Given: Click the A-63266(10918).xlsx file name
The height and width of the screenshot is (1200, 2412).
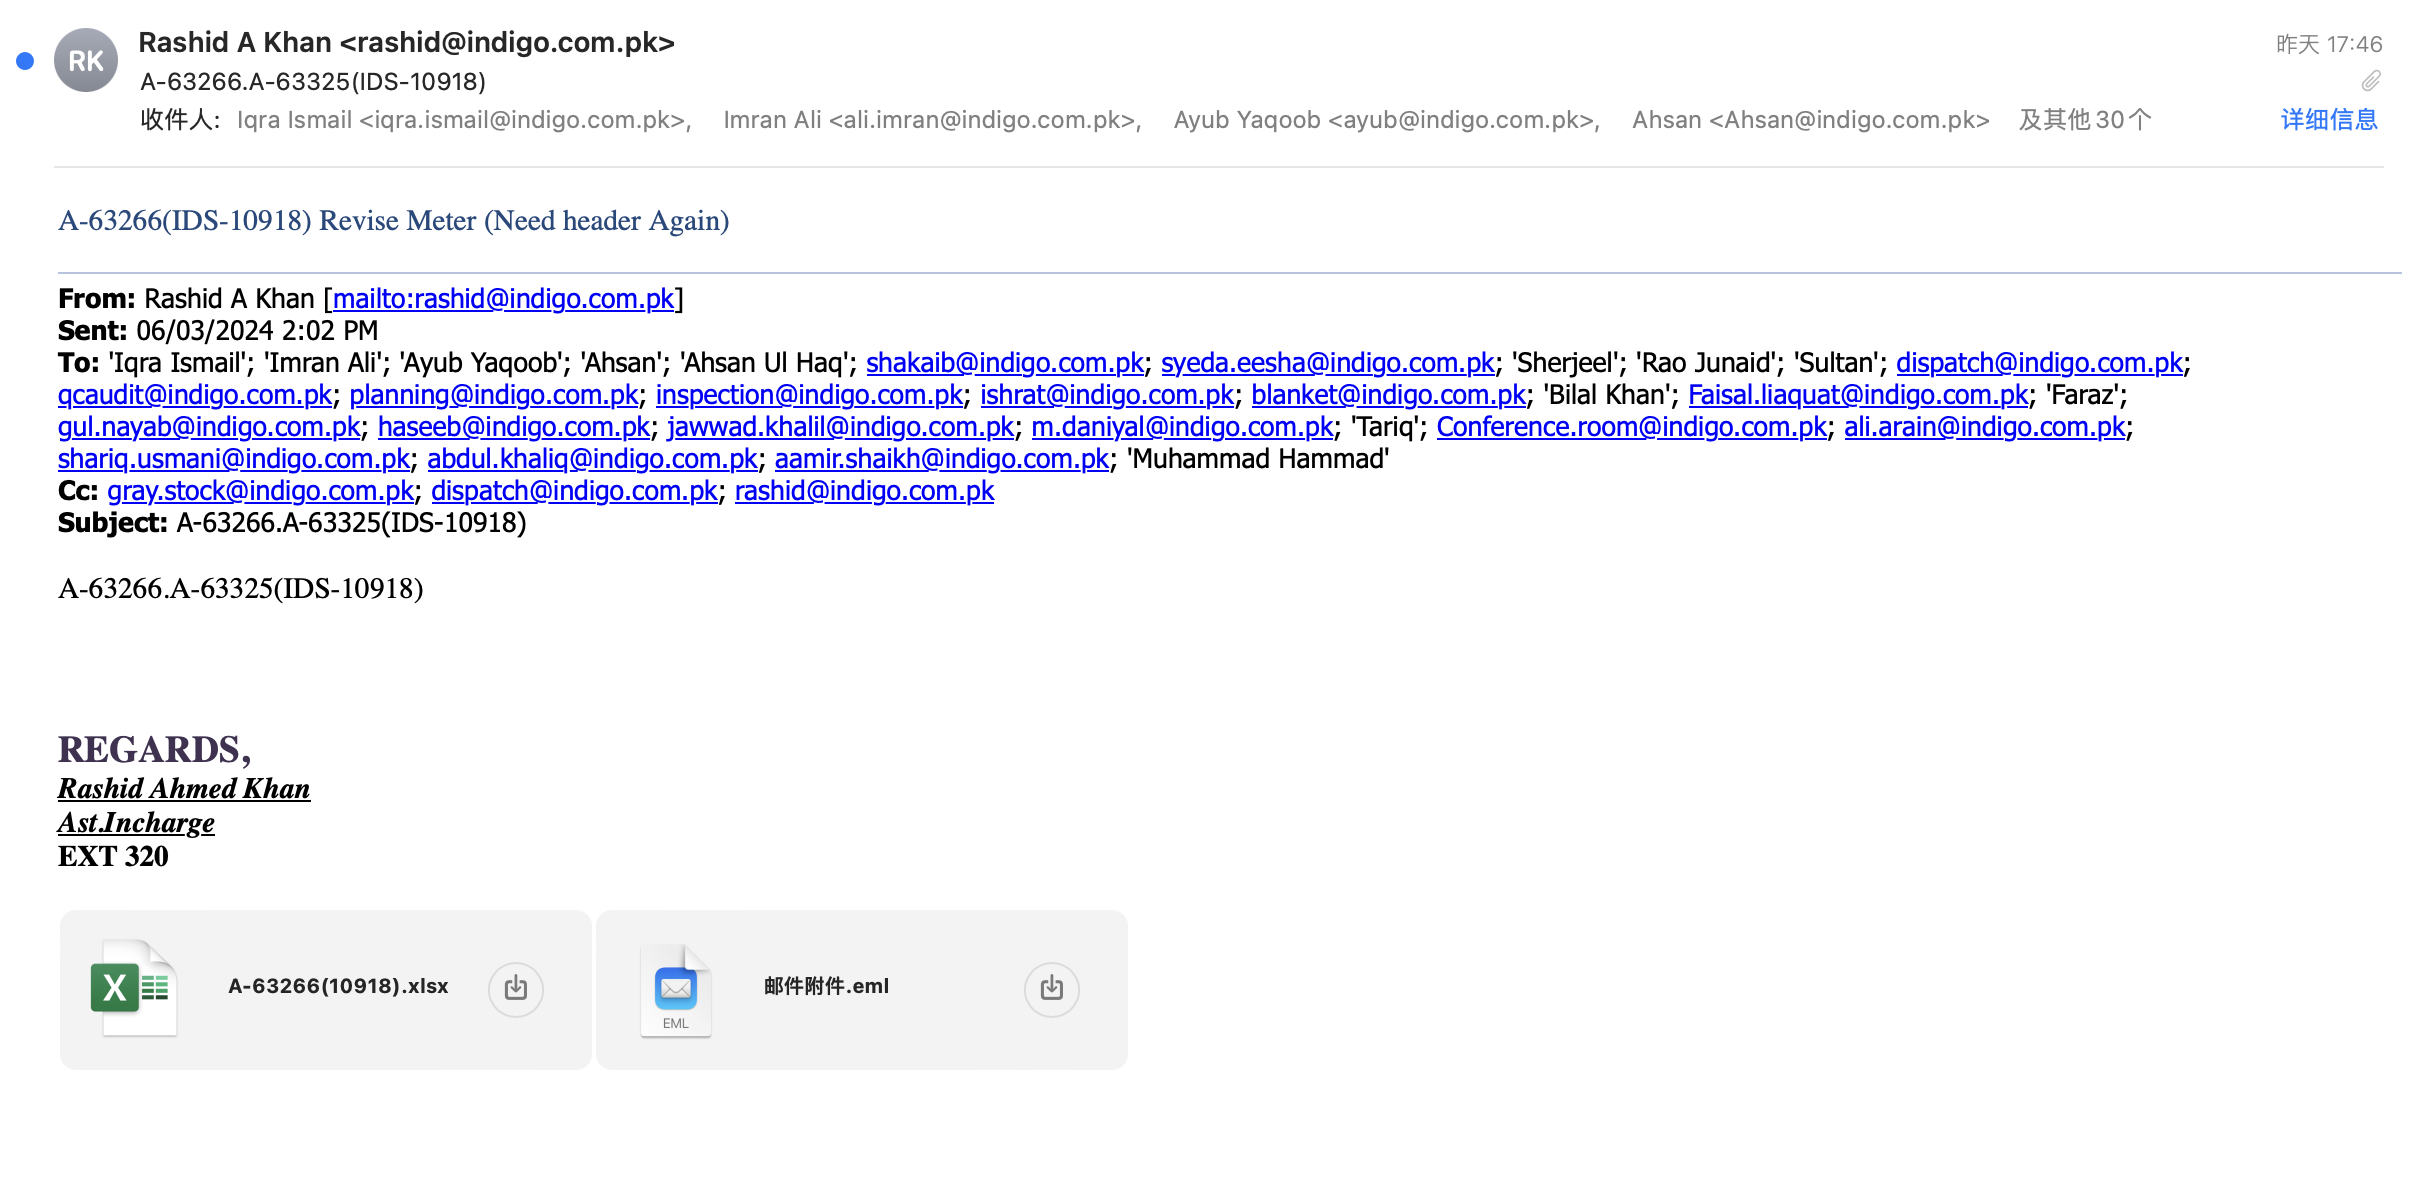Looking at the screenshot, I should point(338,986).
